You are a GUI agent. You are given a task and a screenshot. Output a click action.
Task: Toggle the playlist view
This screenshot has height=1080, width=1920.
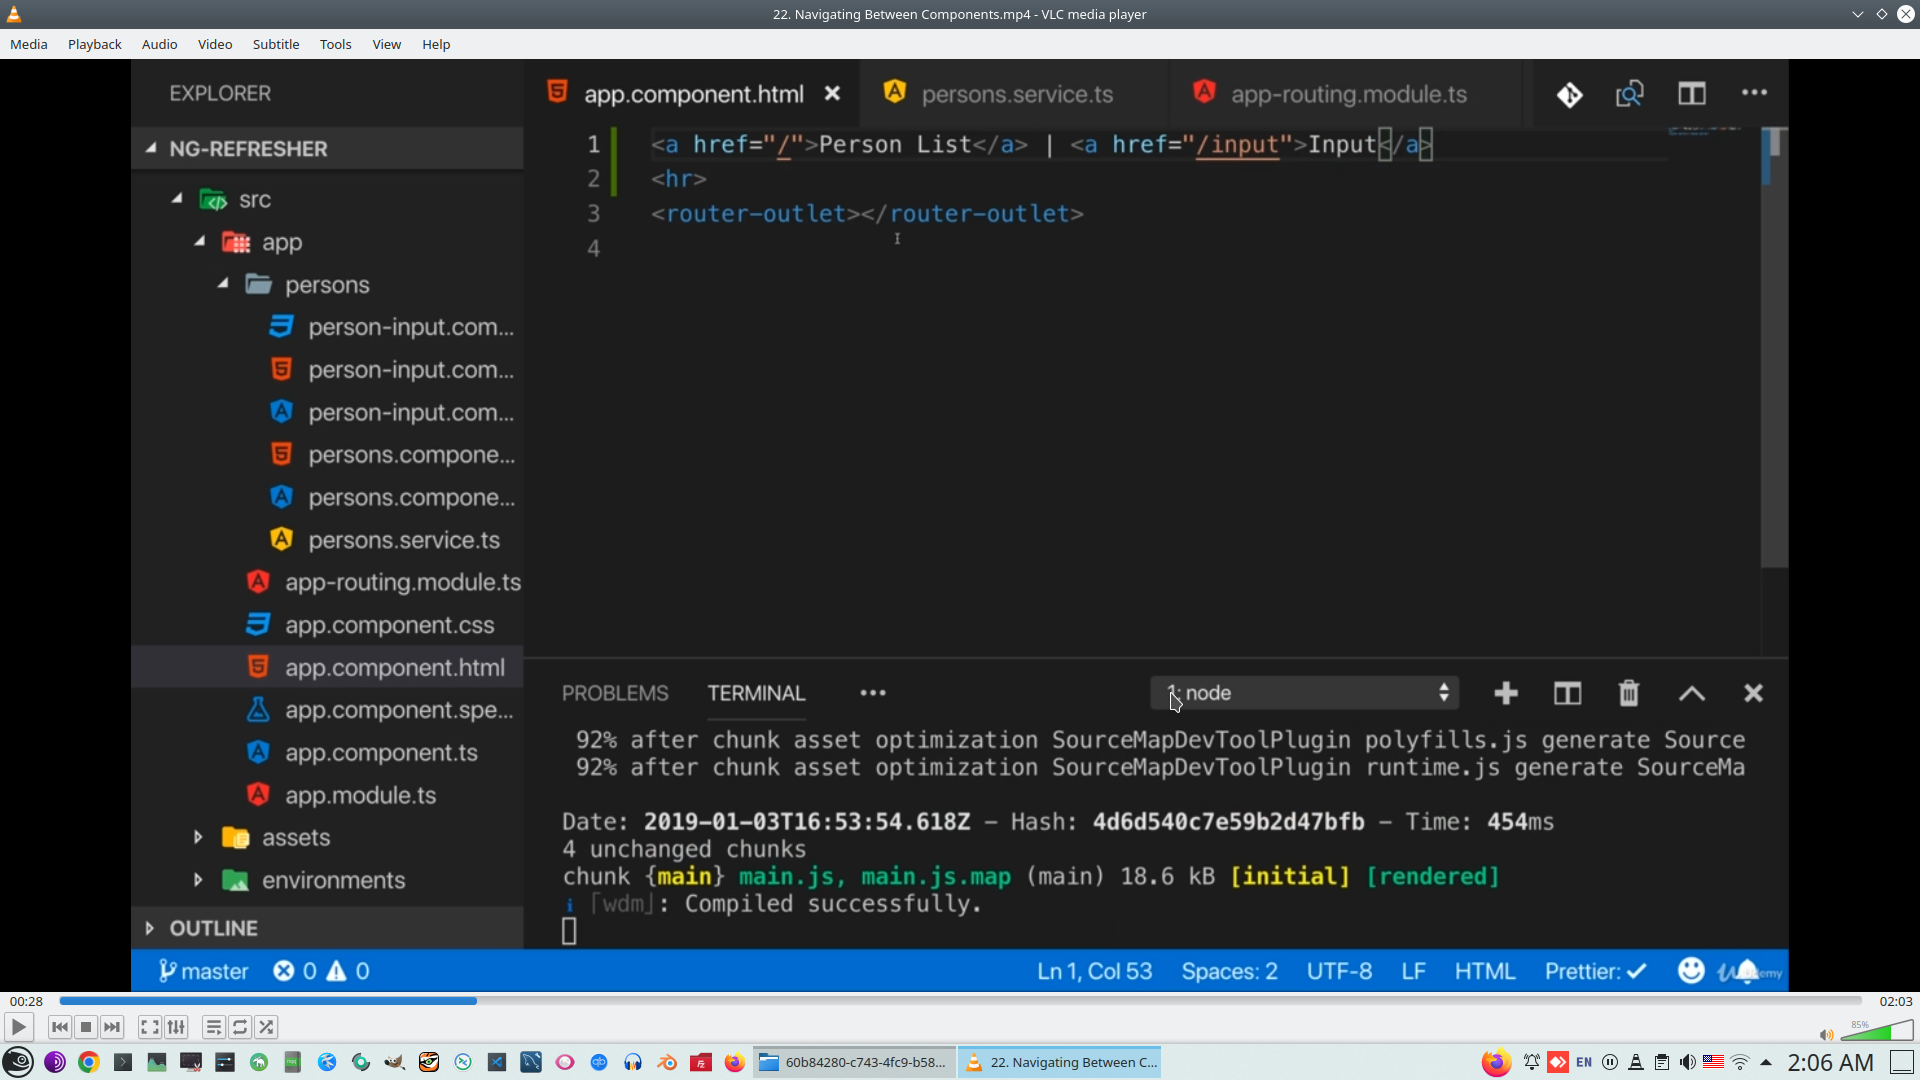coord(214,1027)
